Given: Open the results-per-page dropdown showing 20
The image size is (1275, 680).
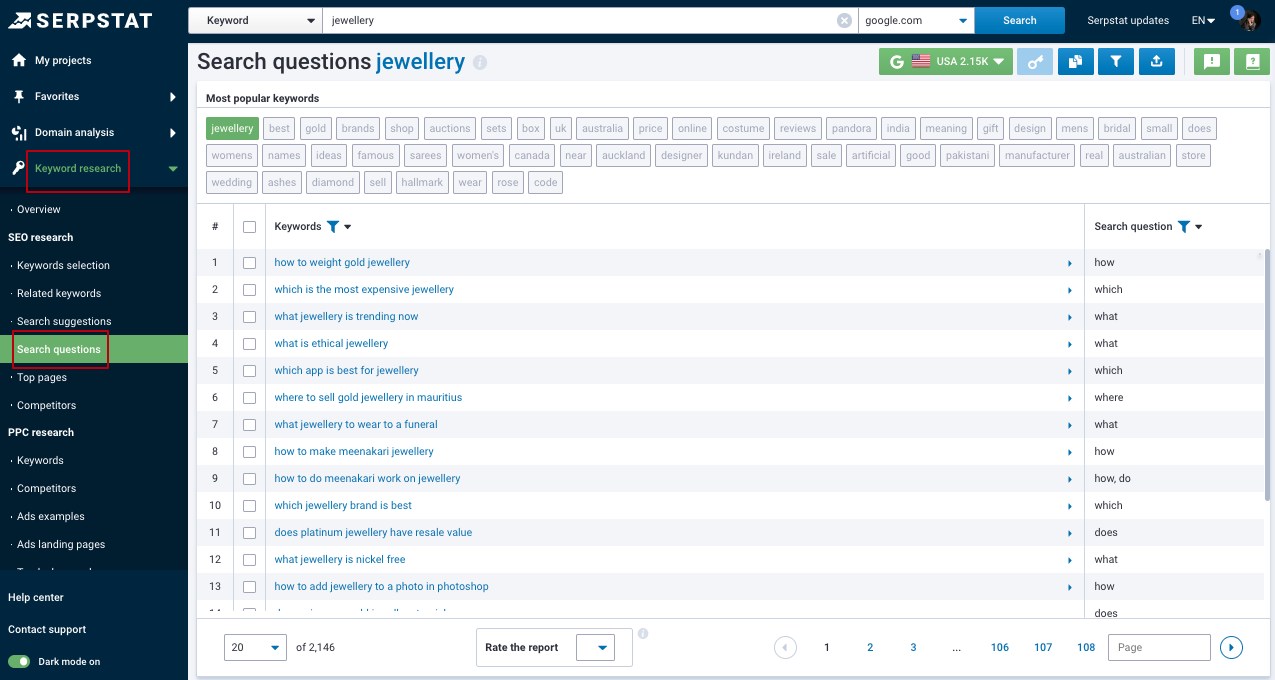Looking at the screenshot, I should pyautogui.click(x=254, y=647).
